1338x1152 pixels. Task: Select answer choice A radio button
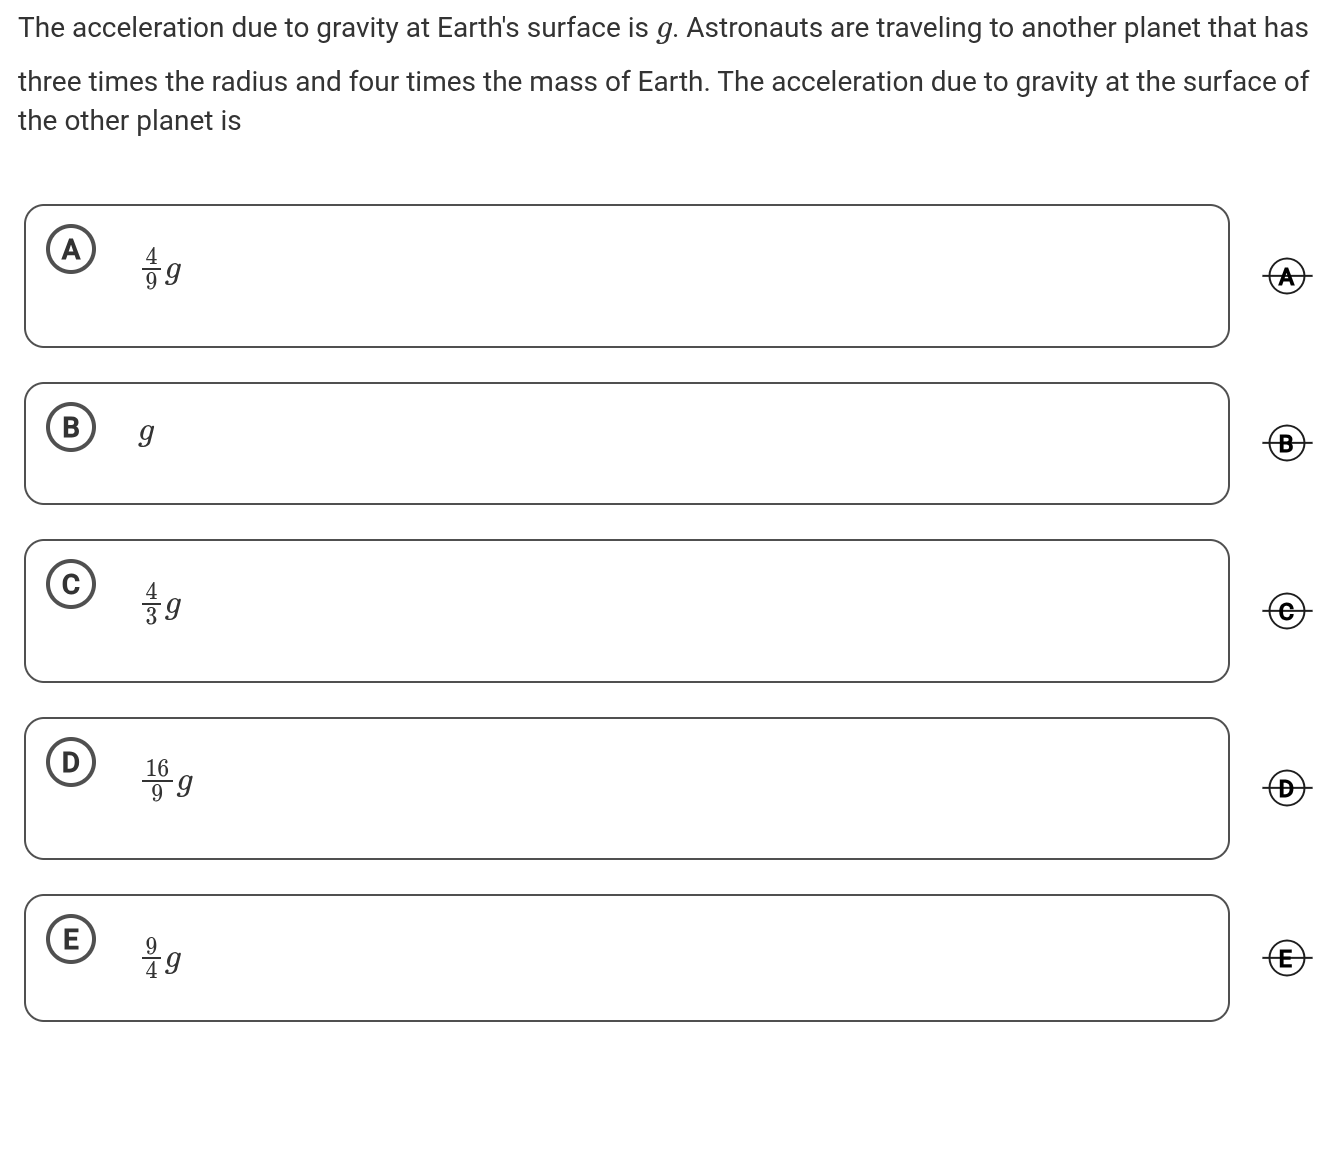click(x=71, y=249)
